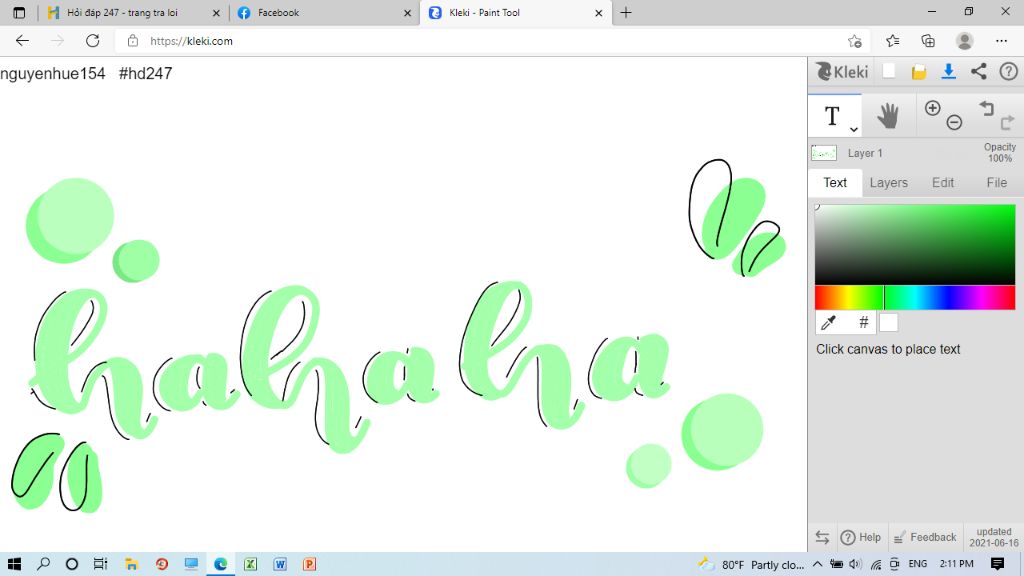Viewport: 1024px width, 576px height.
Task: Create a new blank image
Action: click(889, 71)
